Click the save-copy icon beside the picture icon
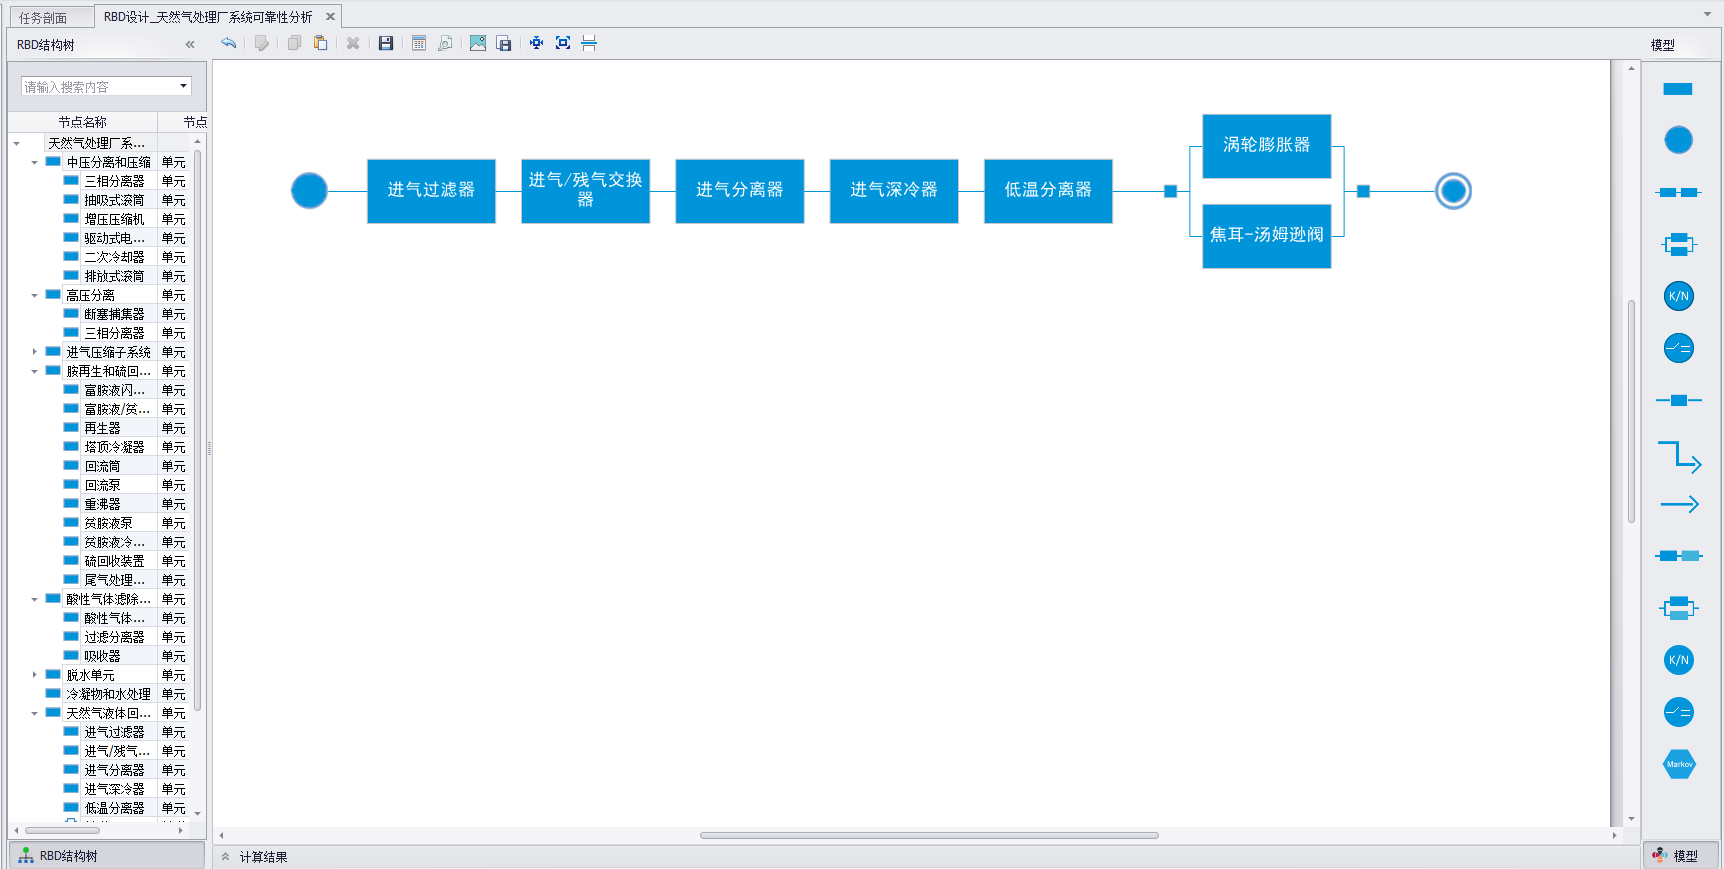The width and height of the screenshot is (1724, 869). 504,43
